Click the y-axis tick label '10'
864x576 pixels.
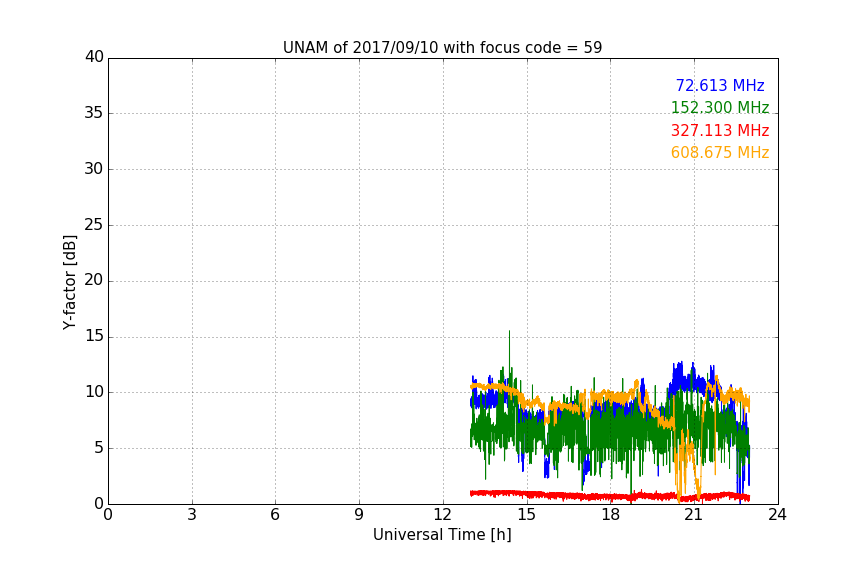point(94,392)
